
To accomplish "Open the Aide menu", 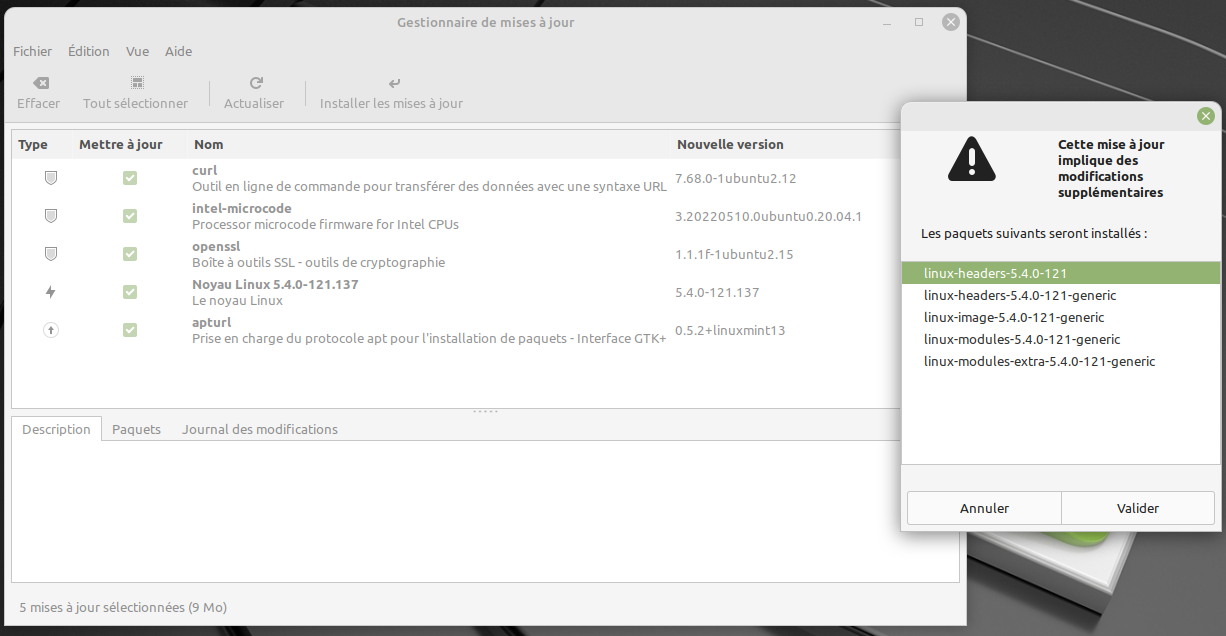I will pyautogui.click(x=178, y=51).
